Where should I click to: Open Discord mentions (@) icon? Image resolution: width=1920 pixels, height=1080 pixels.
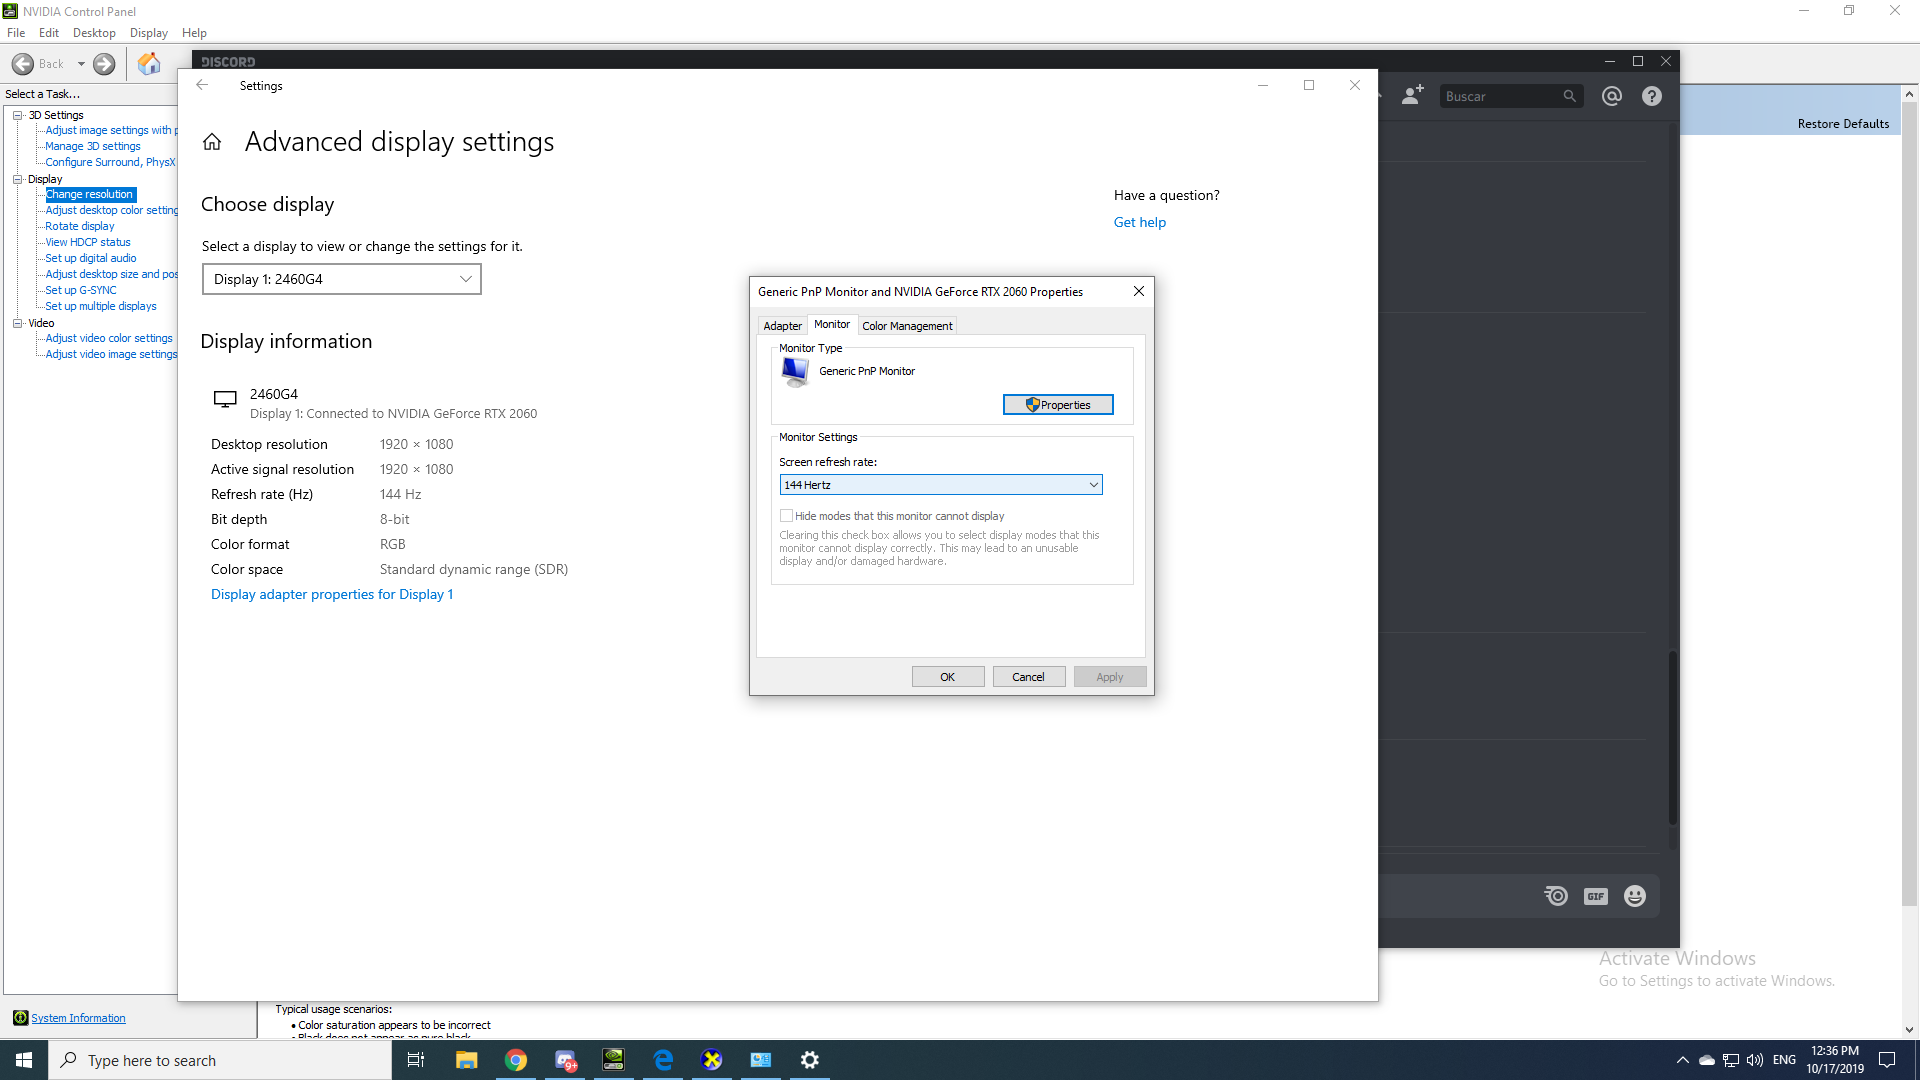click(1612, 96)
